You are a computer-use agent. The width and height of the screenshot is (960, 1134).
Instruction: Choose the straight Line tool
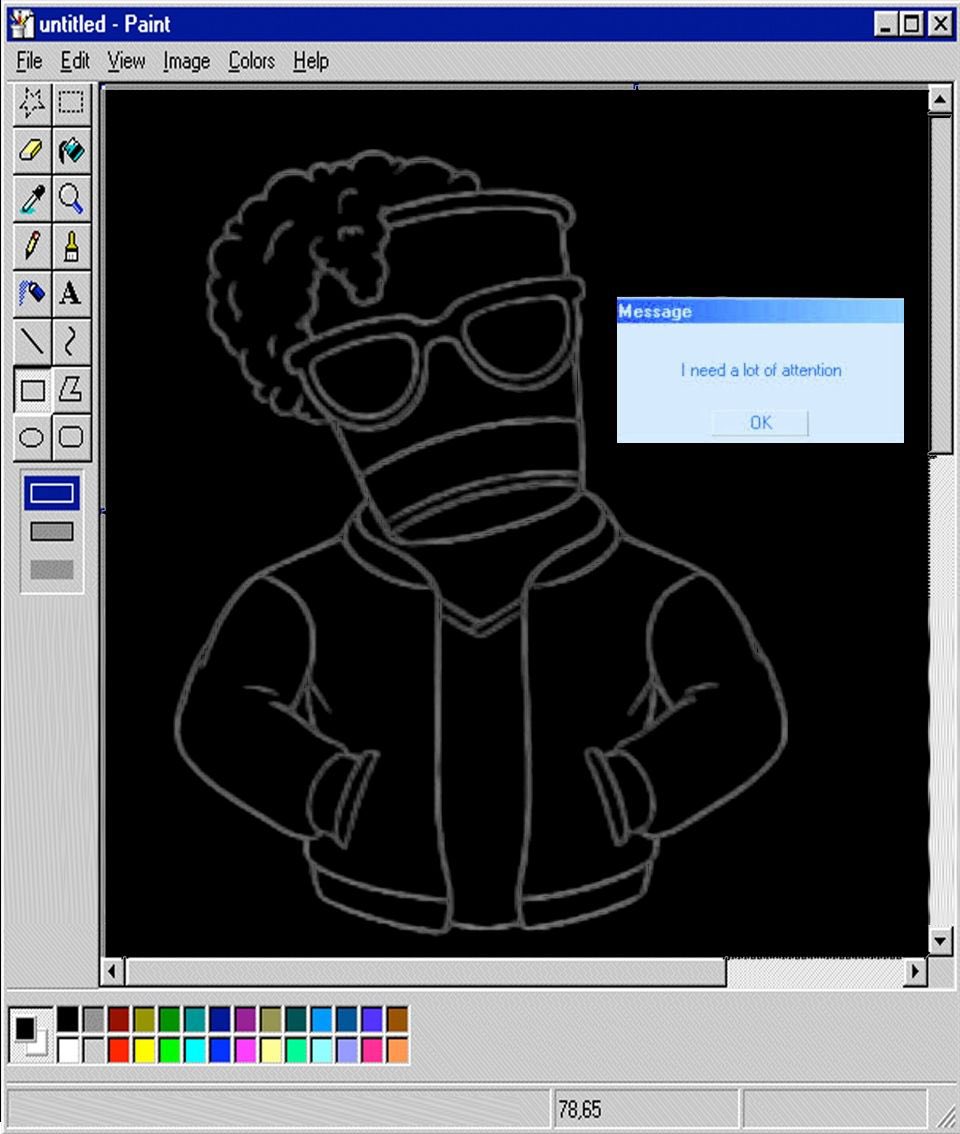(32, 341)
